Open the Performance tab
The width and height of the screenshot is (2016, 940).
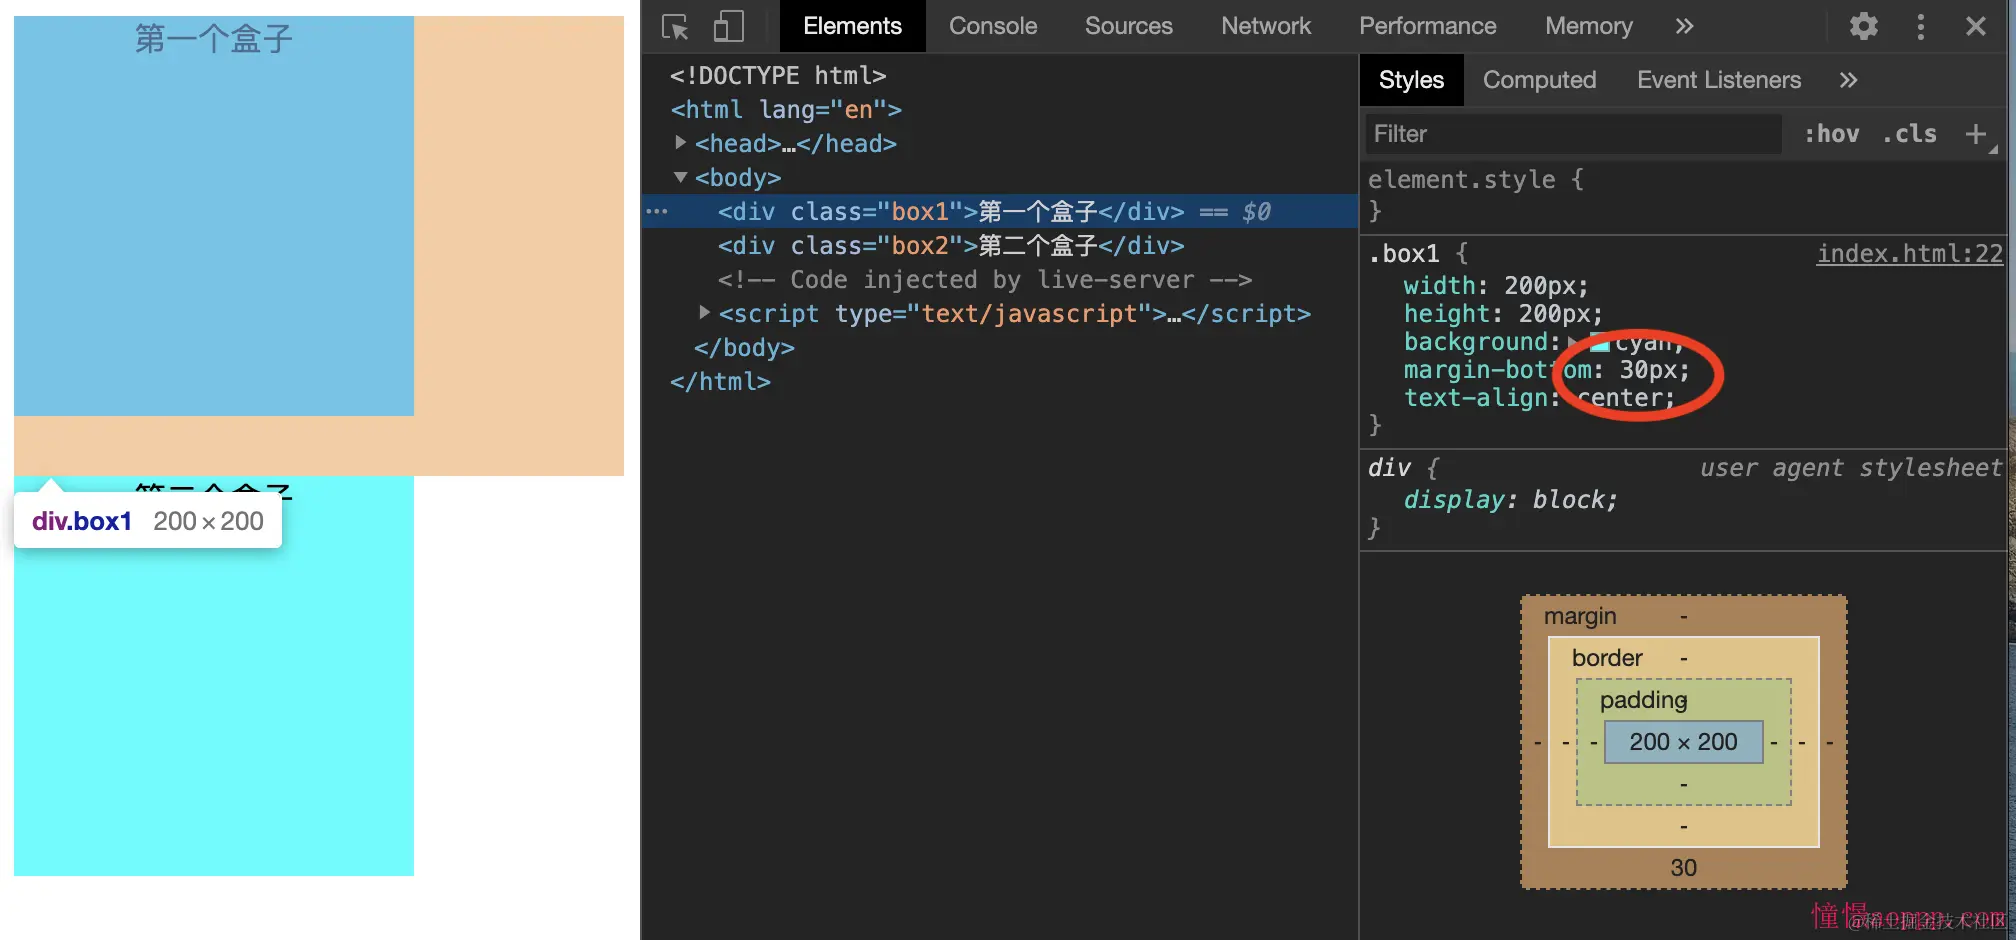[x=1428, y=26]
